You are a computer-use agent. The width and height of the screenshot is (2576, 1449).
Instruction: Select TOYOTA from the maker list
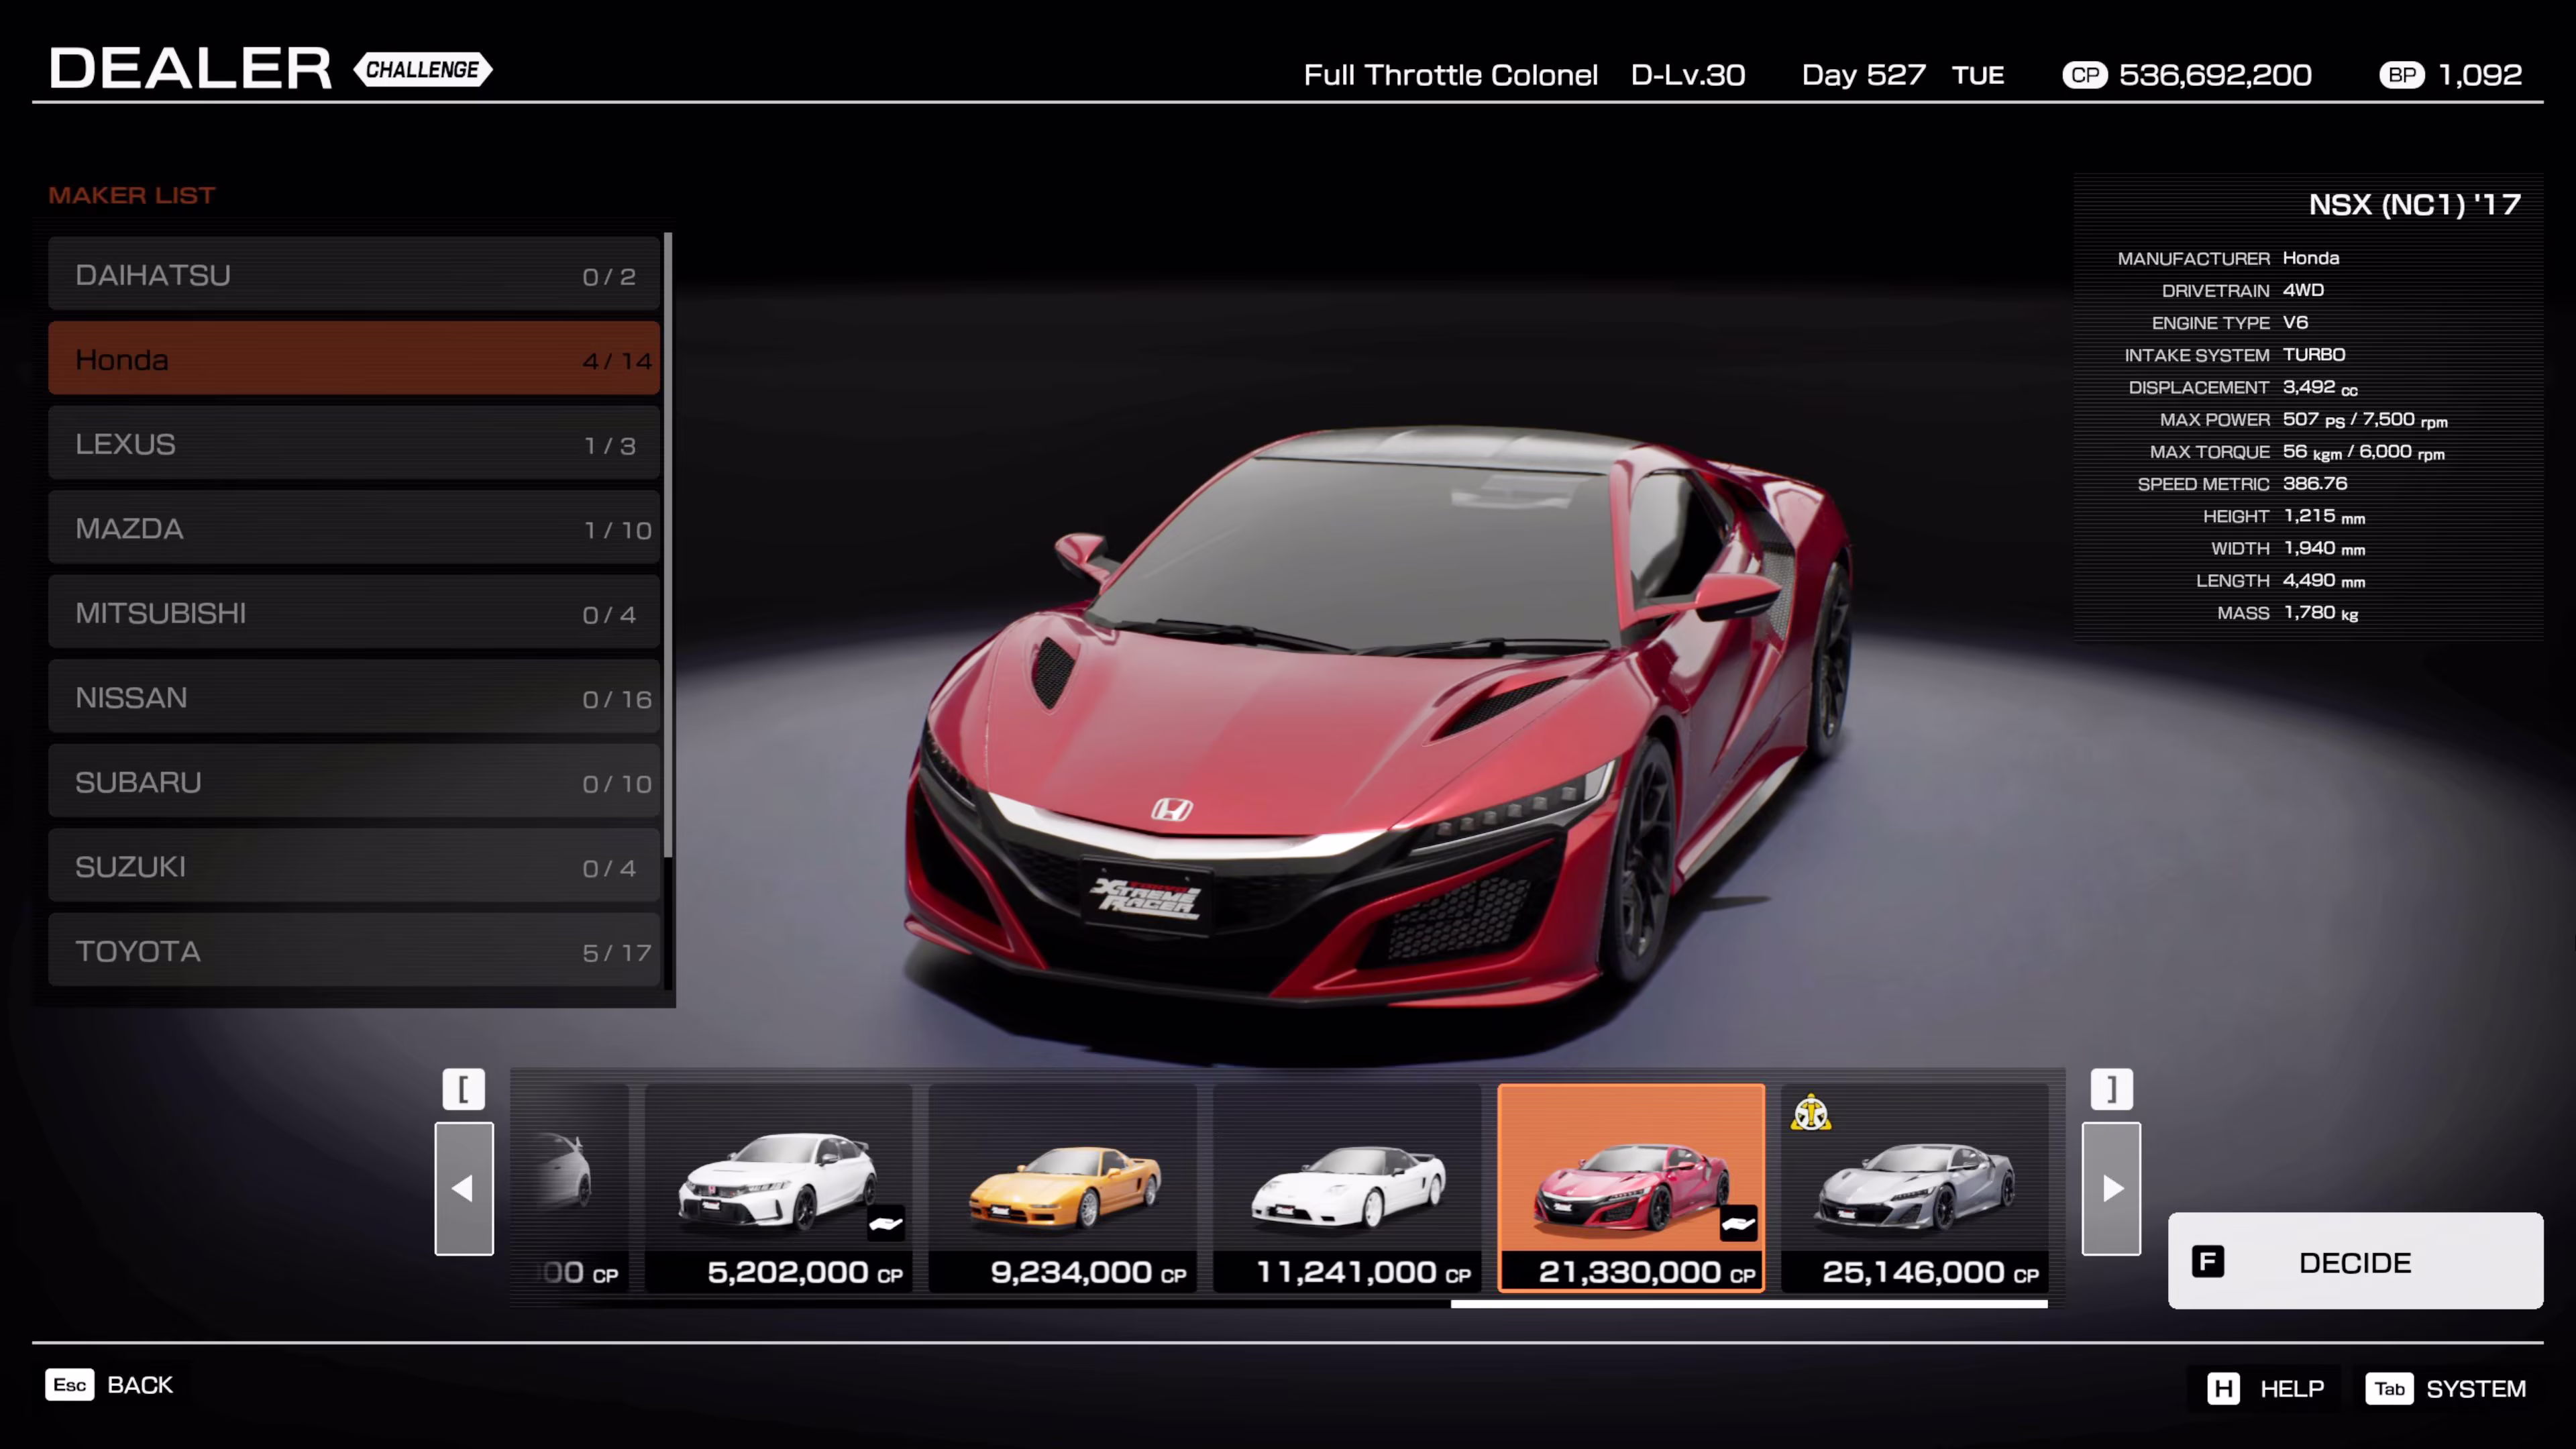click(x=354, y=951)
